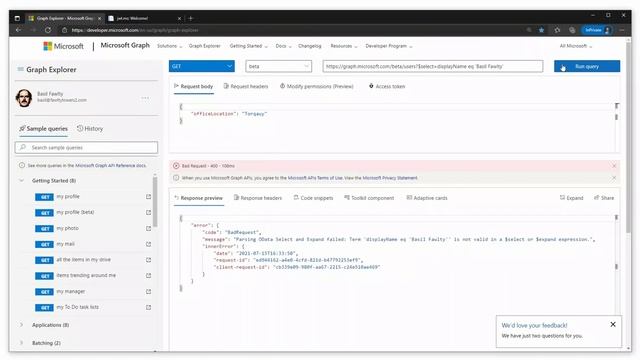Viewport: 640px width, 360px height.
Task: Open the Resources nav dropdown
Action: click(344, 46)
